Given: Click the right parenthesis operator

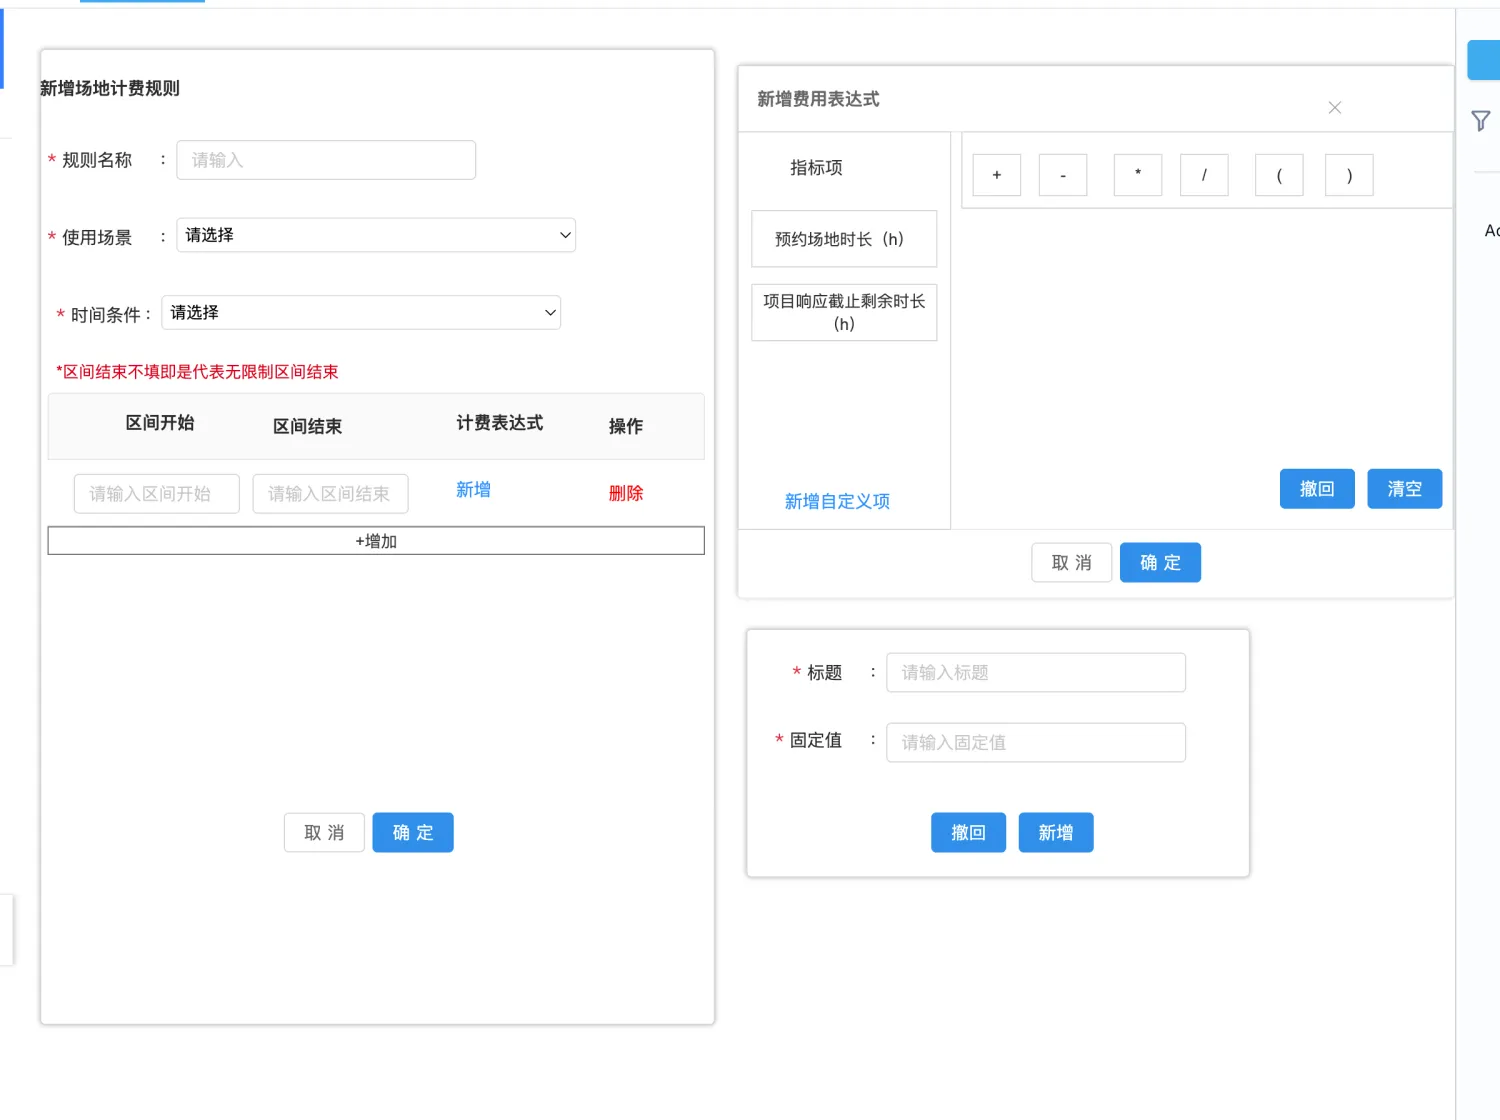Looking at the screenshot, I should [x=1348, y=174].
